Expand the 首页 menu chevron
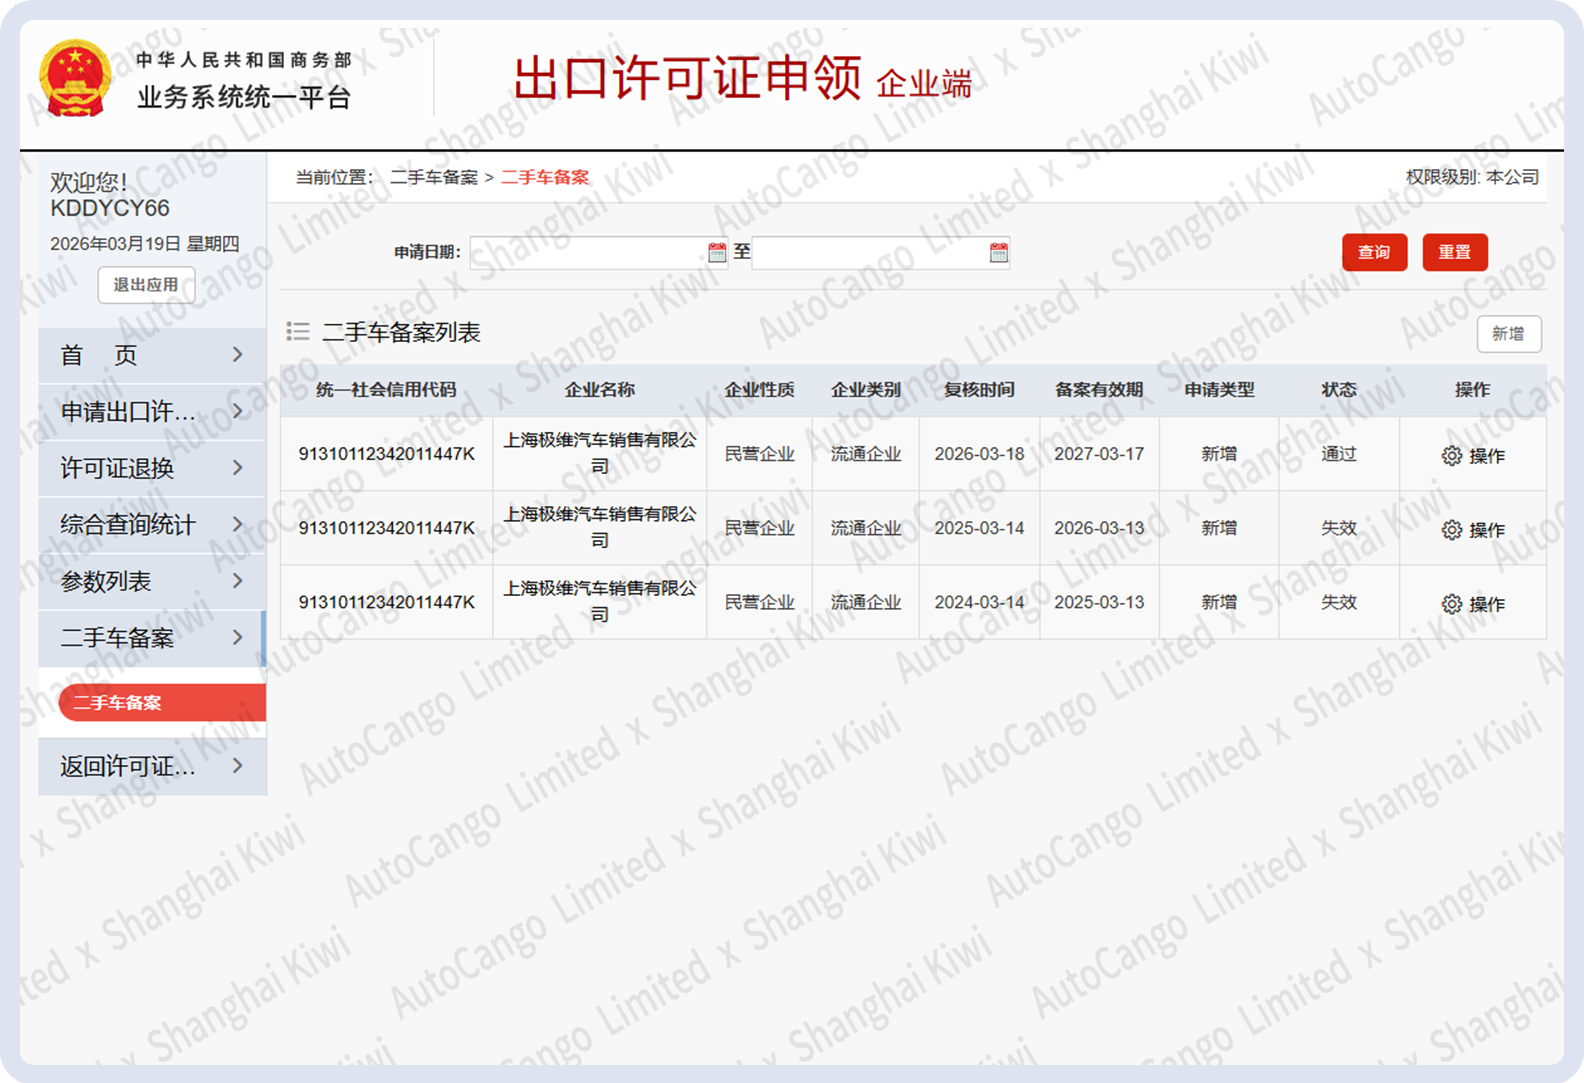Screen dimensions: 1584x1083 click(237, 354)
